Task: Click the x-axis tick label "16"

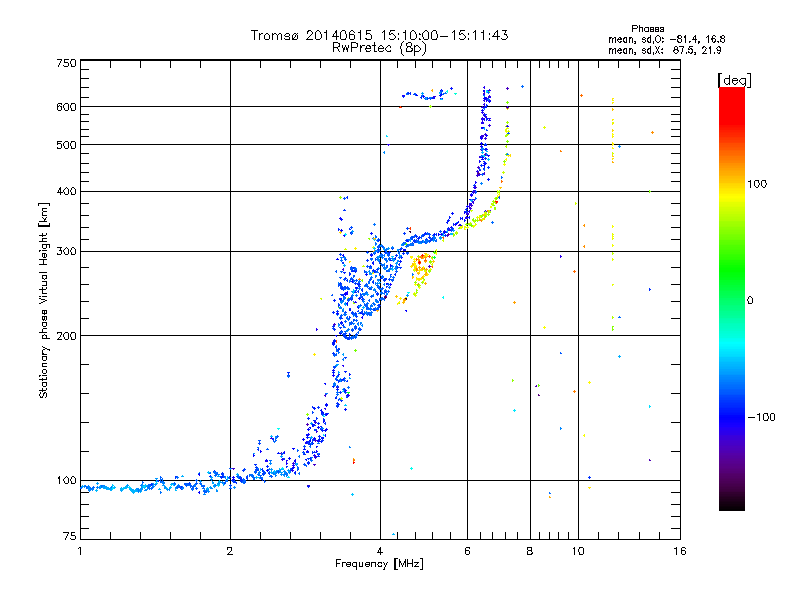Action: tap(680, 551)
